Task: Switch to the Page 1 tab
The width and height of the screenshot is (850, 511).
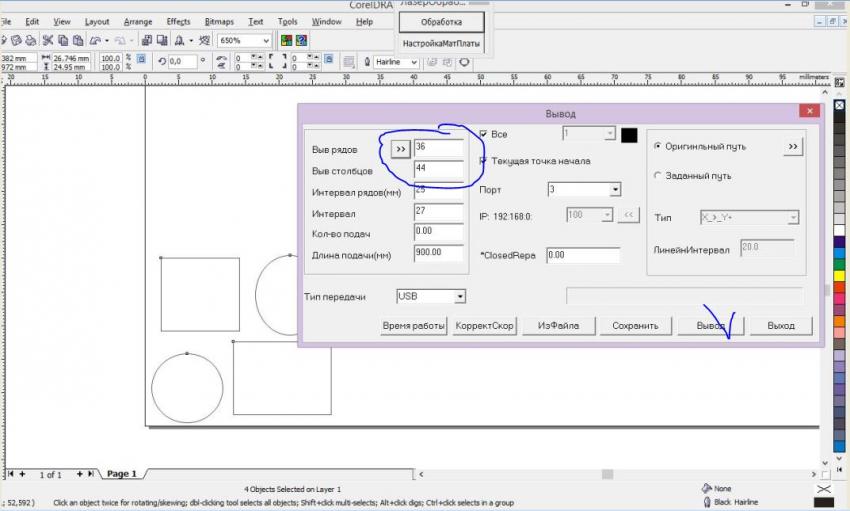Action: [x=121, y=474]
